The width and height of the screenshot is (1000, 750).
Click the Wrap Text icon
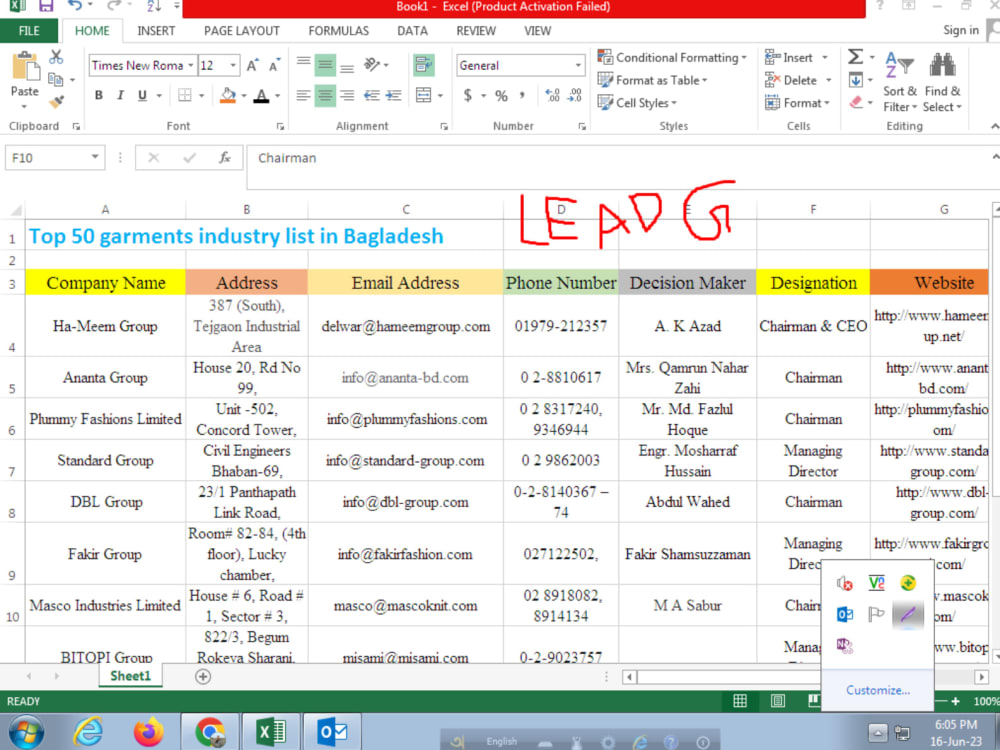coord(423,64)
